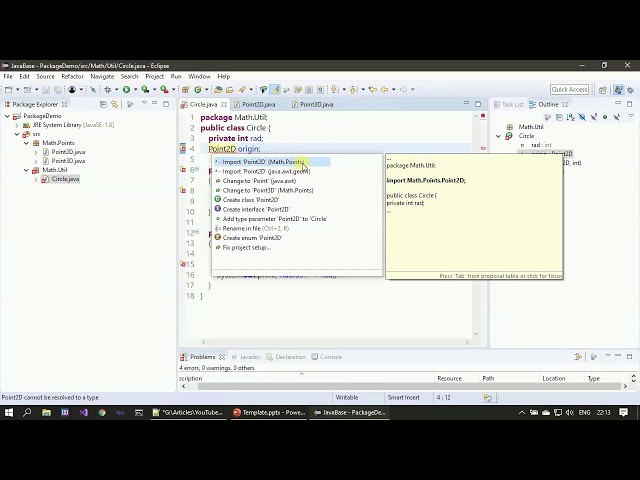Toggle Hide Fields in Outline toolbar
This screenshot has width=640, height=480.
coord(582,118)
